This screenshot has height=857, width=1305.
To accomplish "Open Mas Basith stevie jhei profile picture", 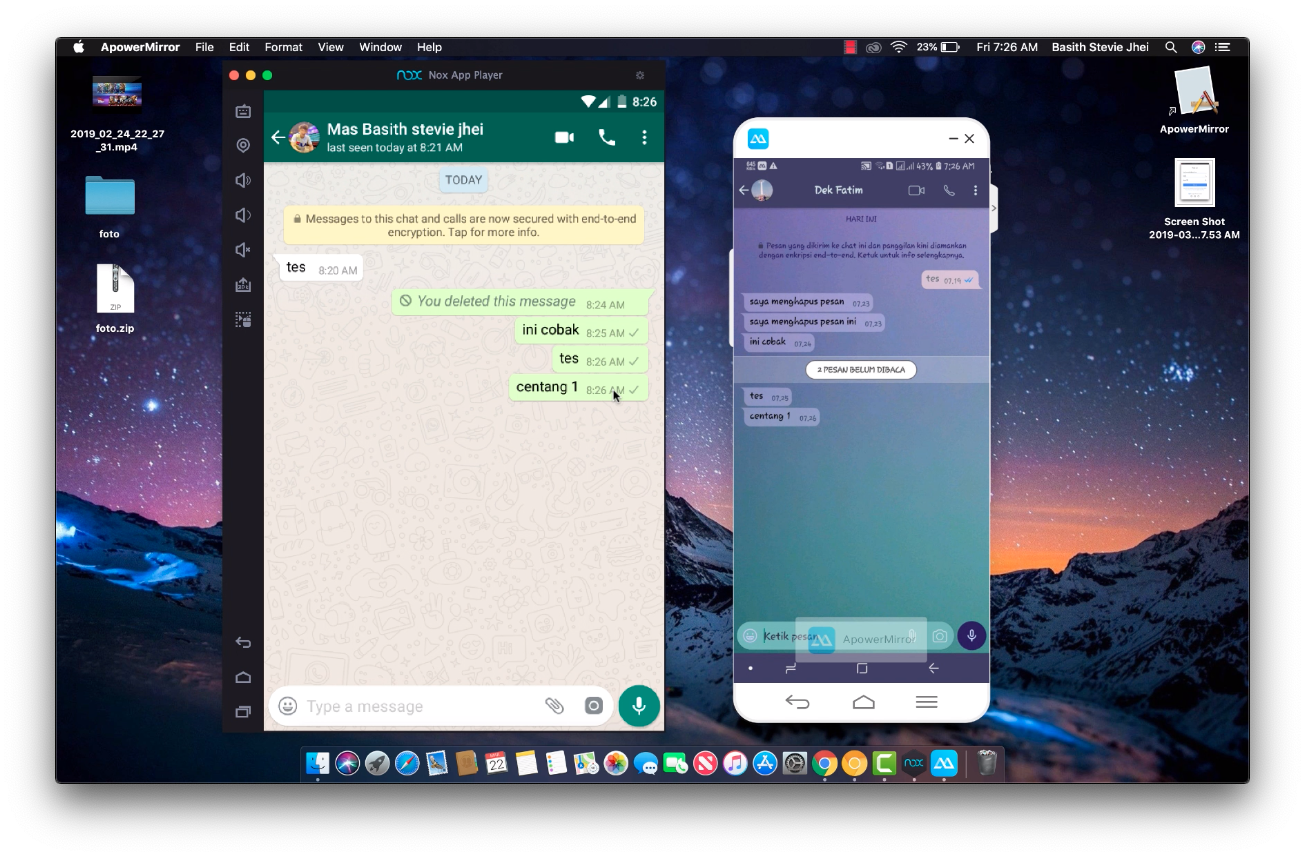I will [x=305, y=138].
